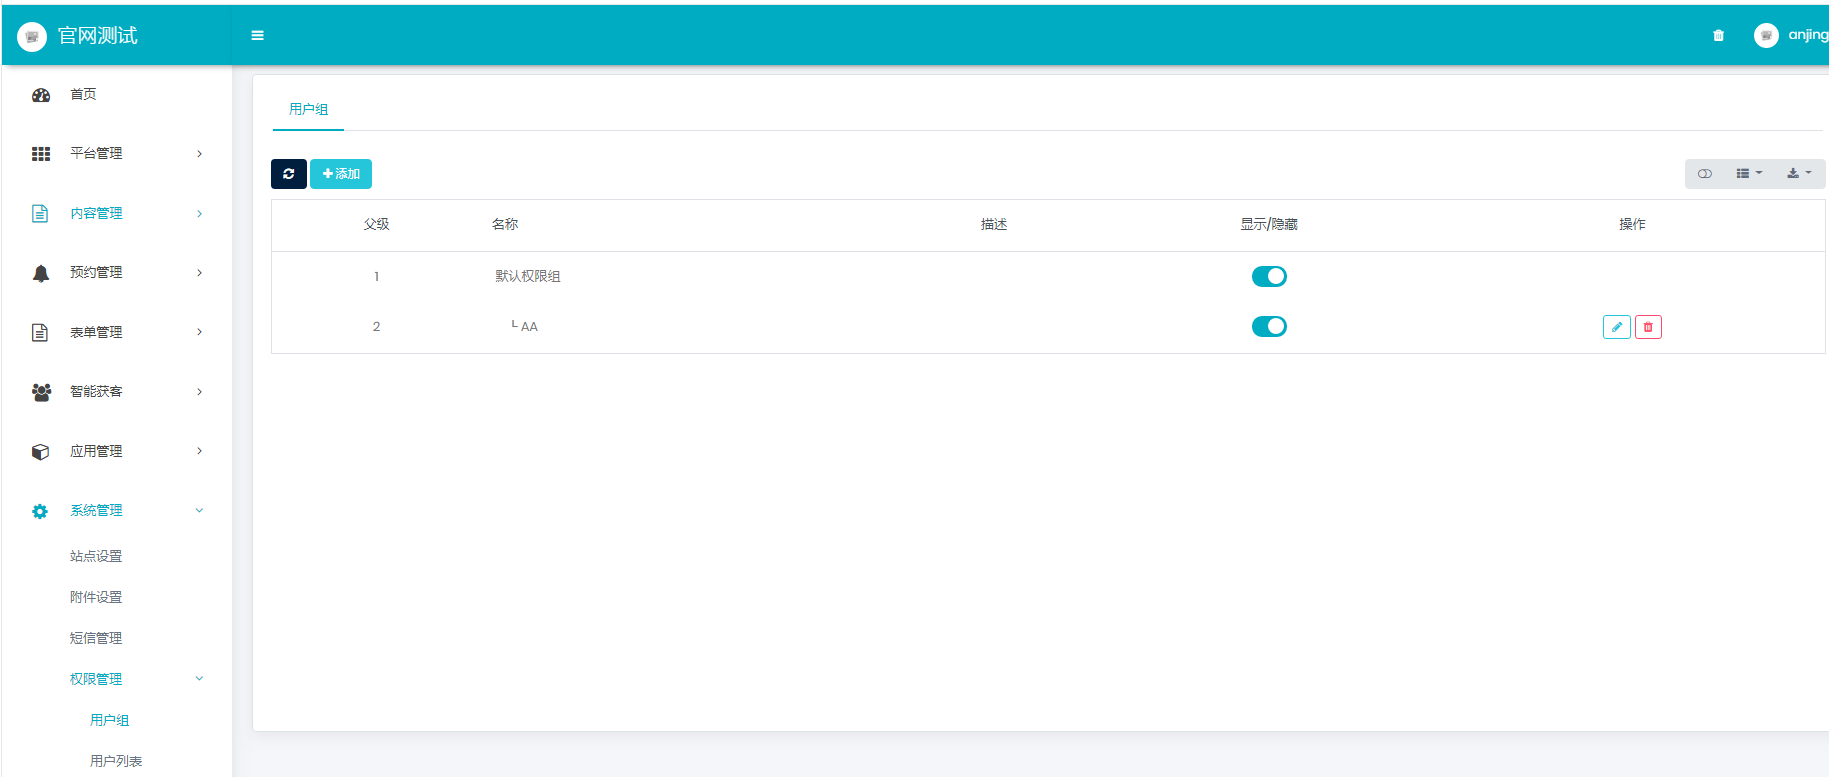The image size is (1829, 777).
Task: Toggle visibility switch for 默认权限组
Action: click(x=1269, y=277)
